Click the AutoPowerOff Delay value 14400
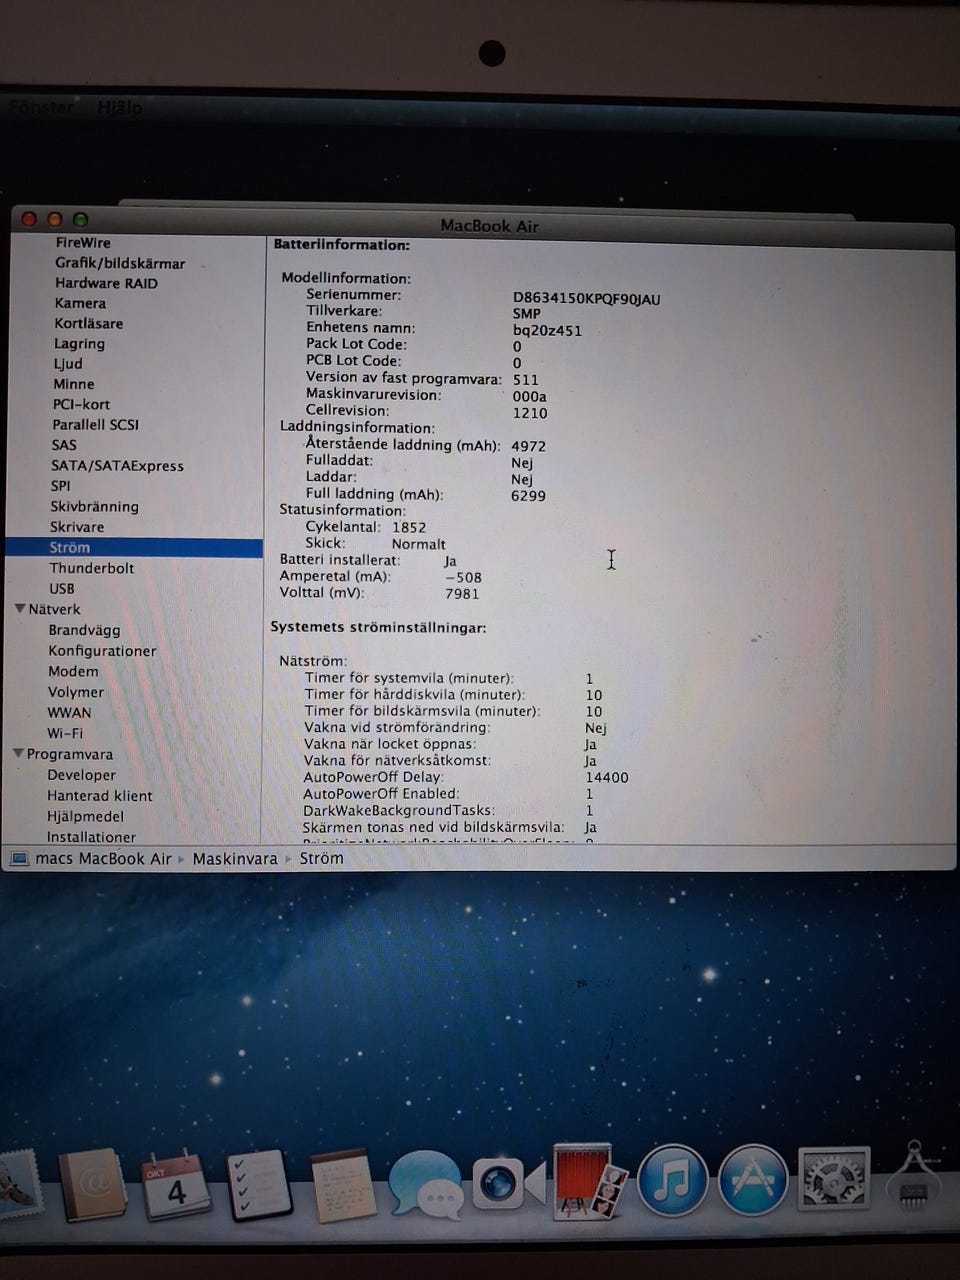960x1280 pixels. click(607, 777)
